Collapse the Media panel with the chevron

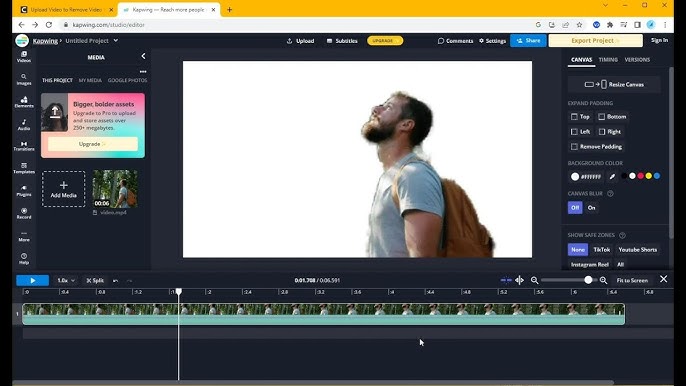(143, 56)
